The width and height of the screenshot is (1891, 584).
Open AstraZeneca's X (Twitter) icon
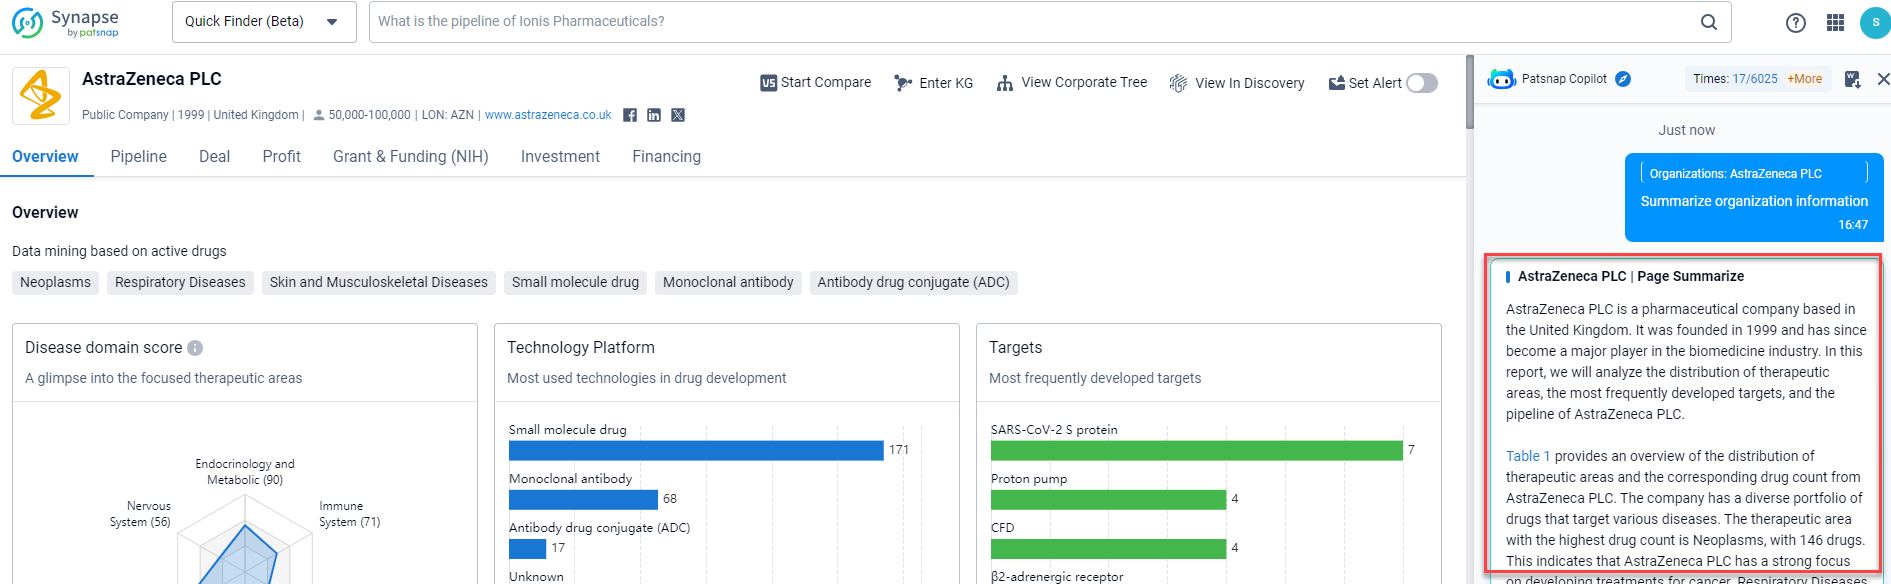pyautogui.click(x=678, y=115)
